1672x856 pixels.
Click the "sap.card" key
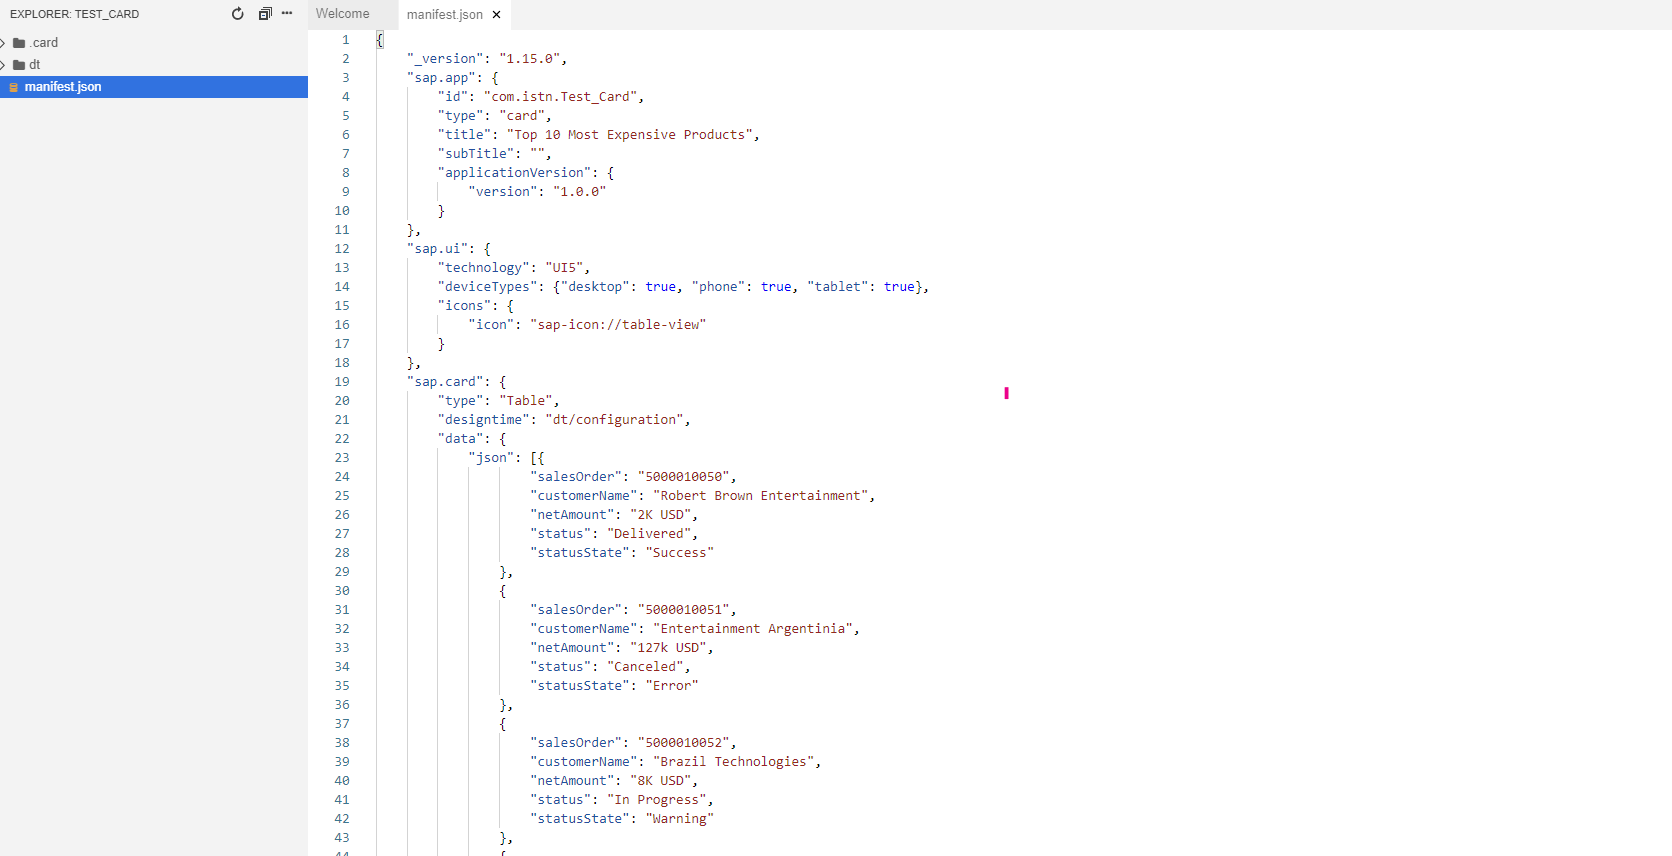tap(445, 382)
